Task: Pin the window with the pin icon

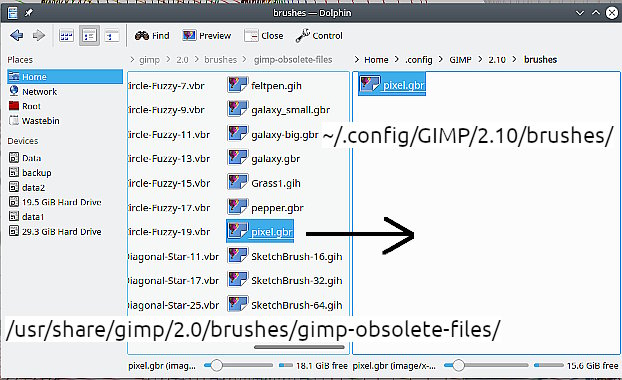Action: click(x=29, y=13)
